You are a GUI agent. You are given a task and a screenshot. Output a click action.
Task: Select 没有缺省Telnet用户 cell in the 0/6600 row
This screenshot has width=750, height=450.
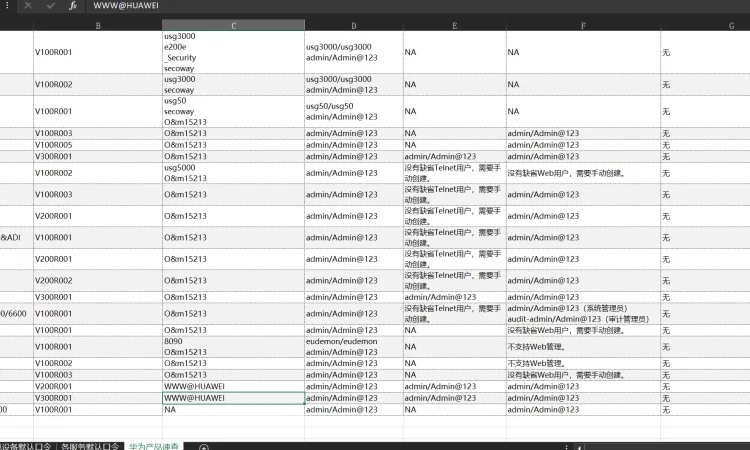454,314
